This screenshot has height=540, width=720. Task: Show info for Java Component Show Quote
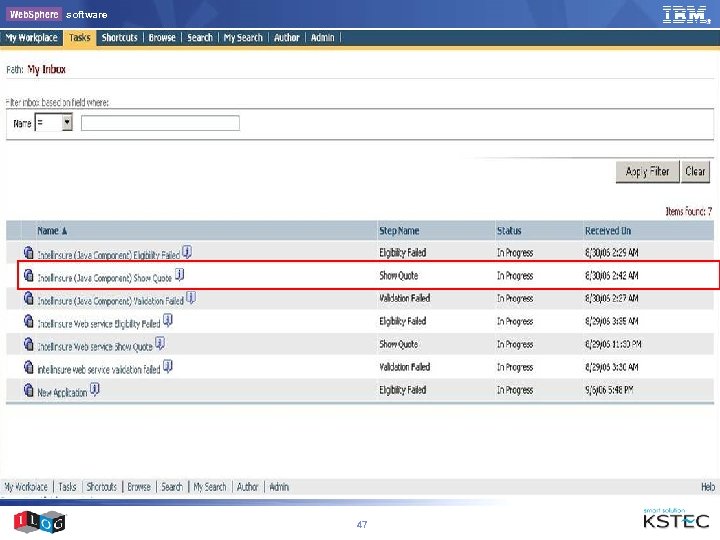tap(180, 275)
